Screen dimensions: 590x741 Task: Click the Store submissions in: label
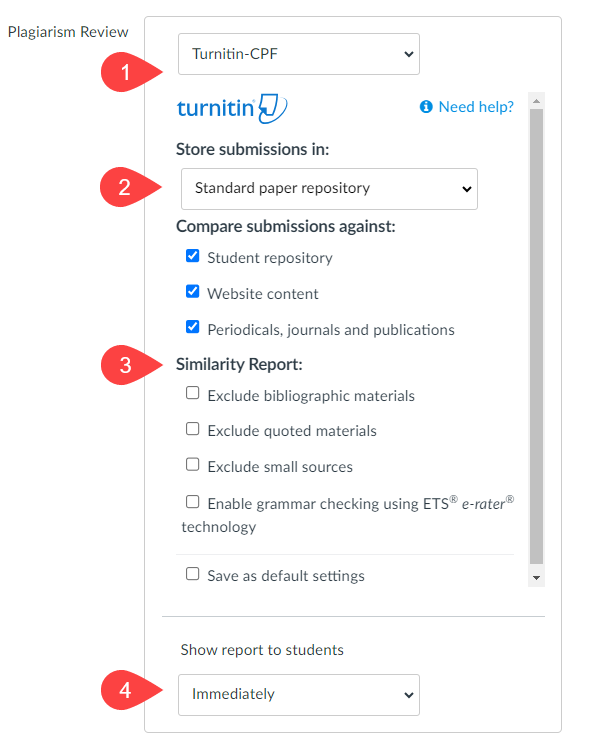pos(252,149)
